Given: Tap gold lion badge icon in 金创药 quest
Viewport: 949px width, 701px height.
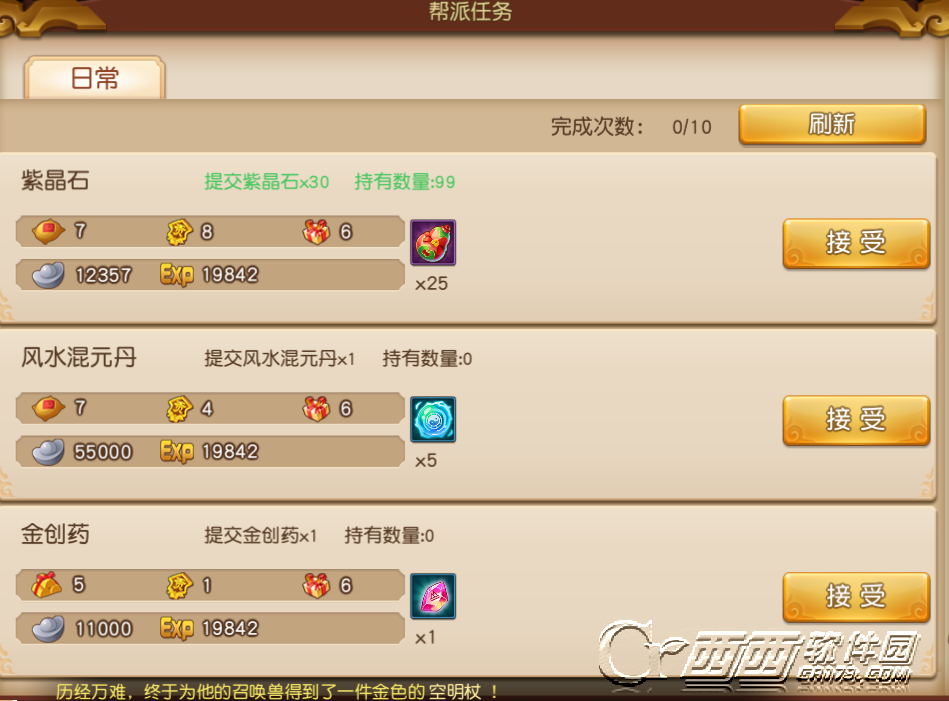Looking at the screenshot, I should click(x=179, y=585).
